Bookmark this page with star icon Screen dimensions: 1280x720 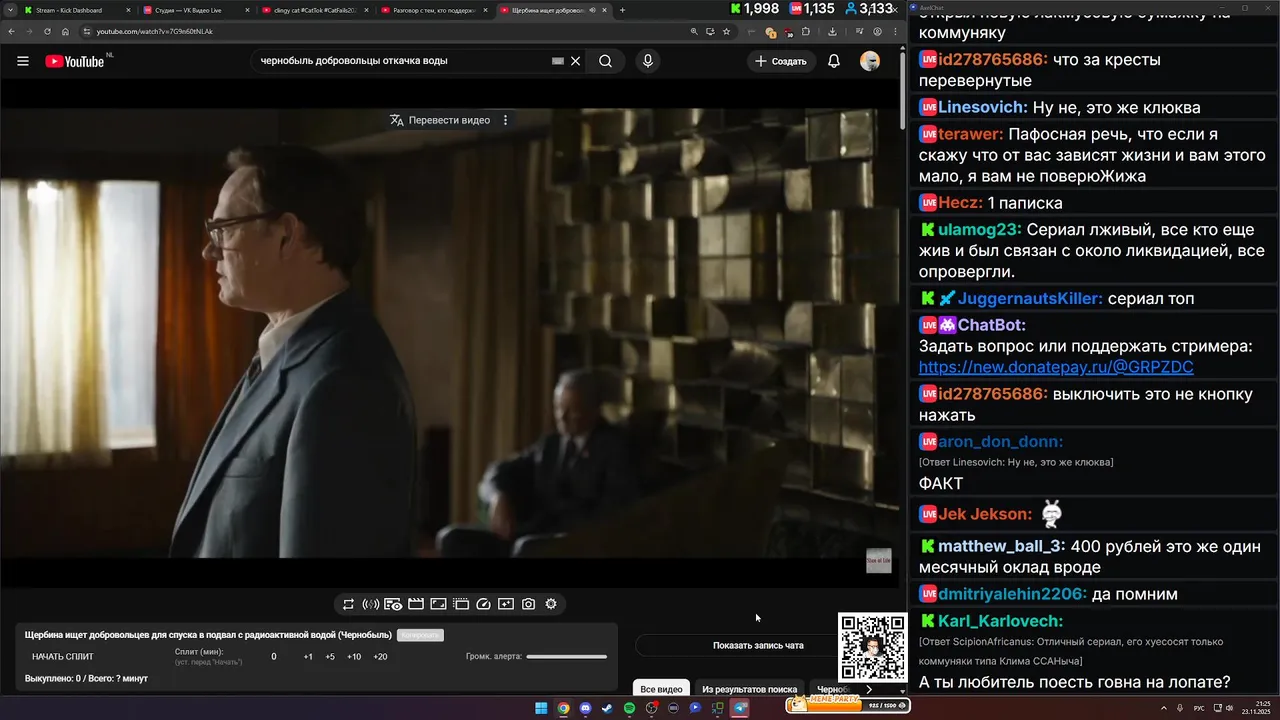click(x=726, y=31)
